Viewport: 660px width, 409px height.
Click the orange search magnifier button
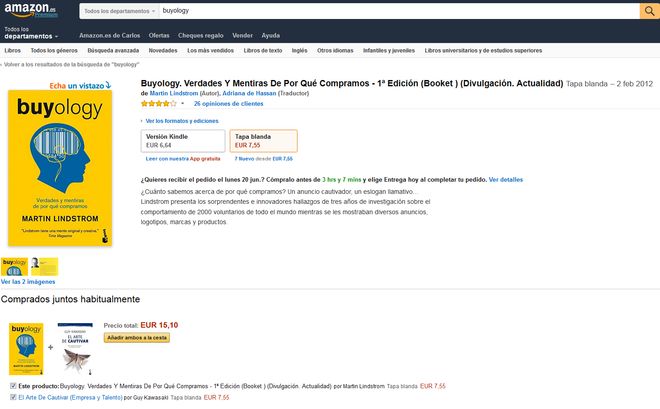point(649,11)
